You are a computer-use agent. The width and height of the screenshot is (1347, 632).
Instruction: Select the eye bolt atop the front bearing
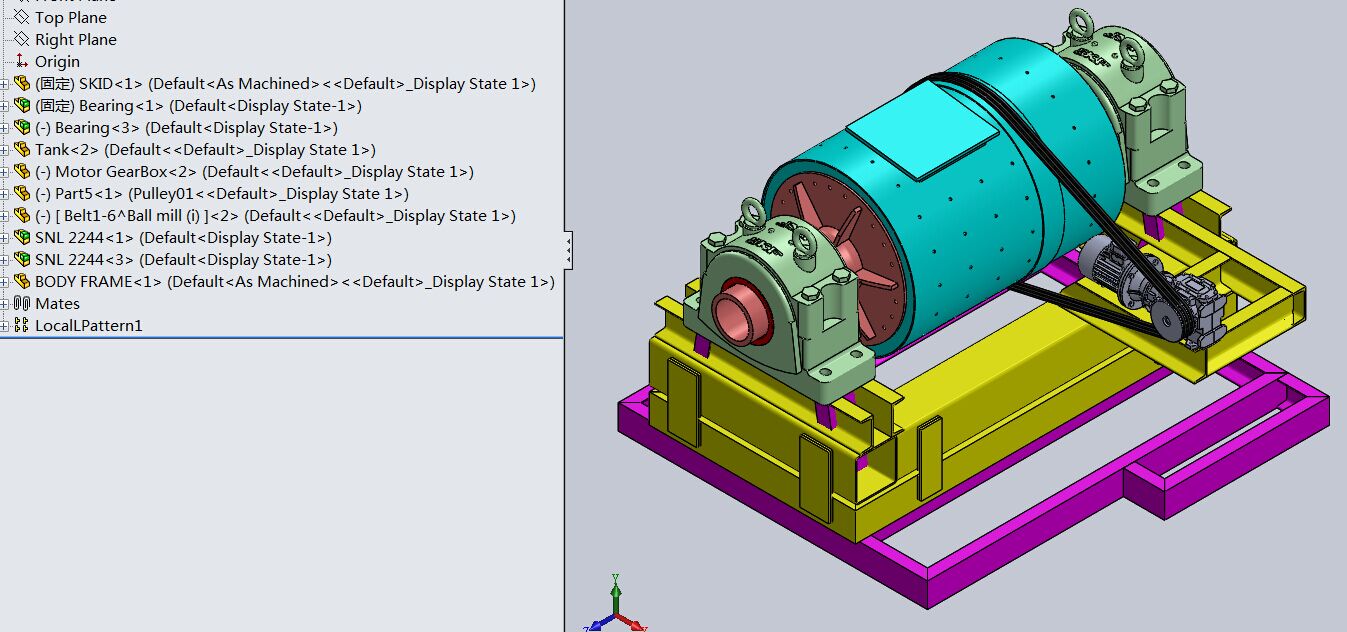click(751, 215)
